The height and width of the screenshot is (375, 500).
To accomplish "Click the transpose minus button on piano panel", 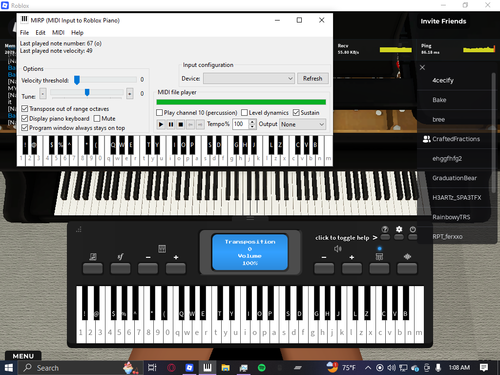I will point(148,268).
